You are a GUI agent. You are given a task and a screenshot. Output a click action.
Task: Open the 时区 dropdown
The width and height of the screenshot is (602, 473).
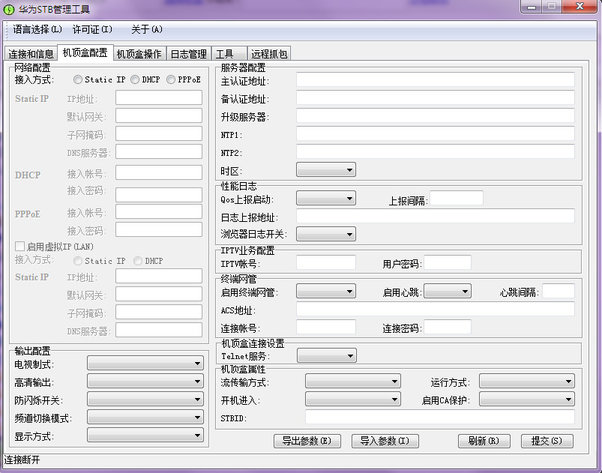[326, 170]
